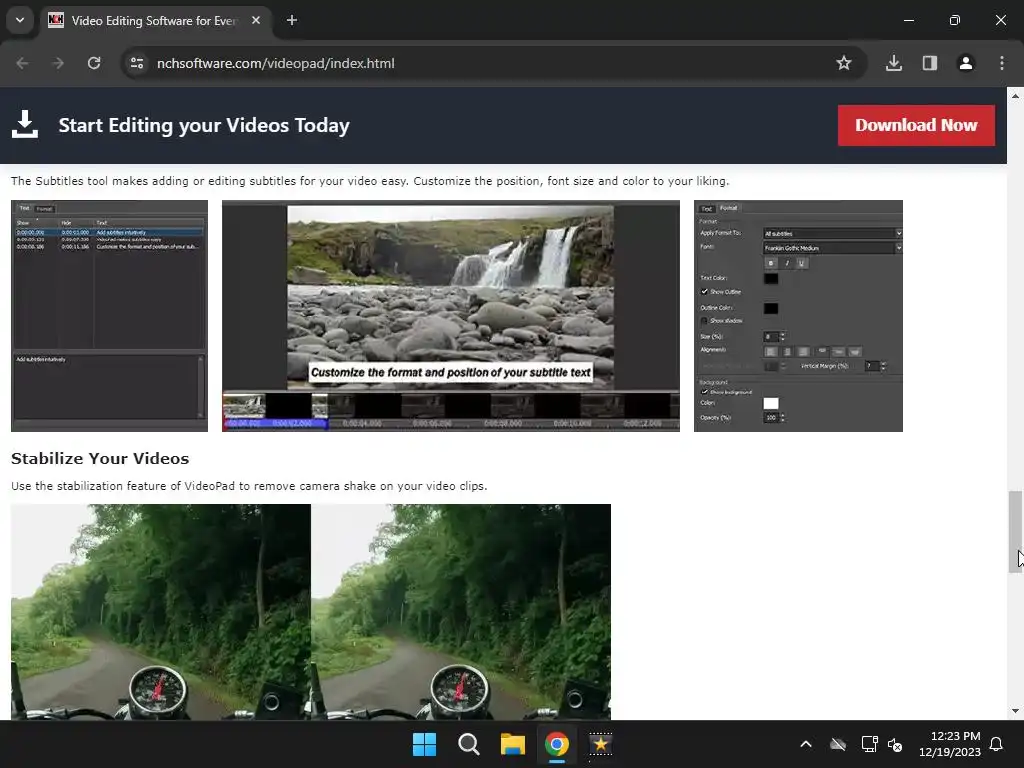Image resolution: width=1024 pixels, height=768 pixels.
Task: Open the Windows Start menu
Action: pos(424,744)
